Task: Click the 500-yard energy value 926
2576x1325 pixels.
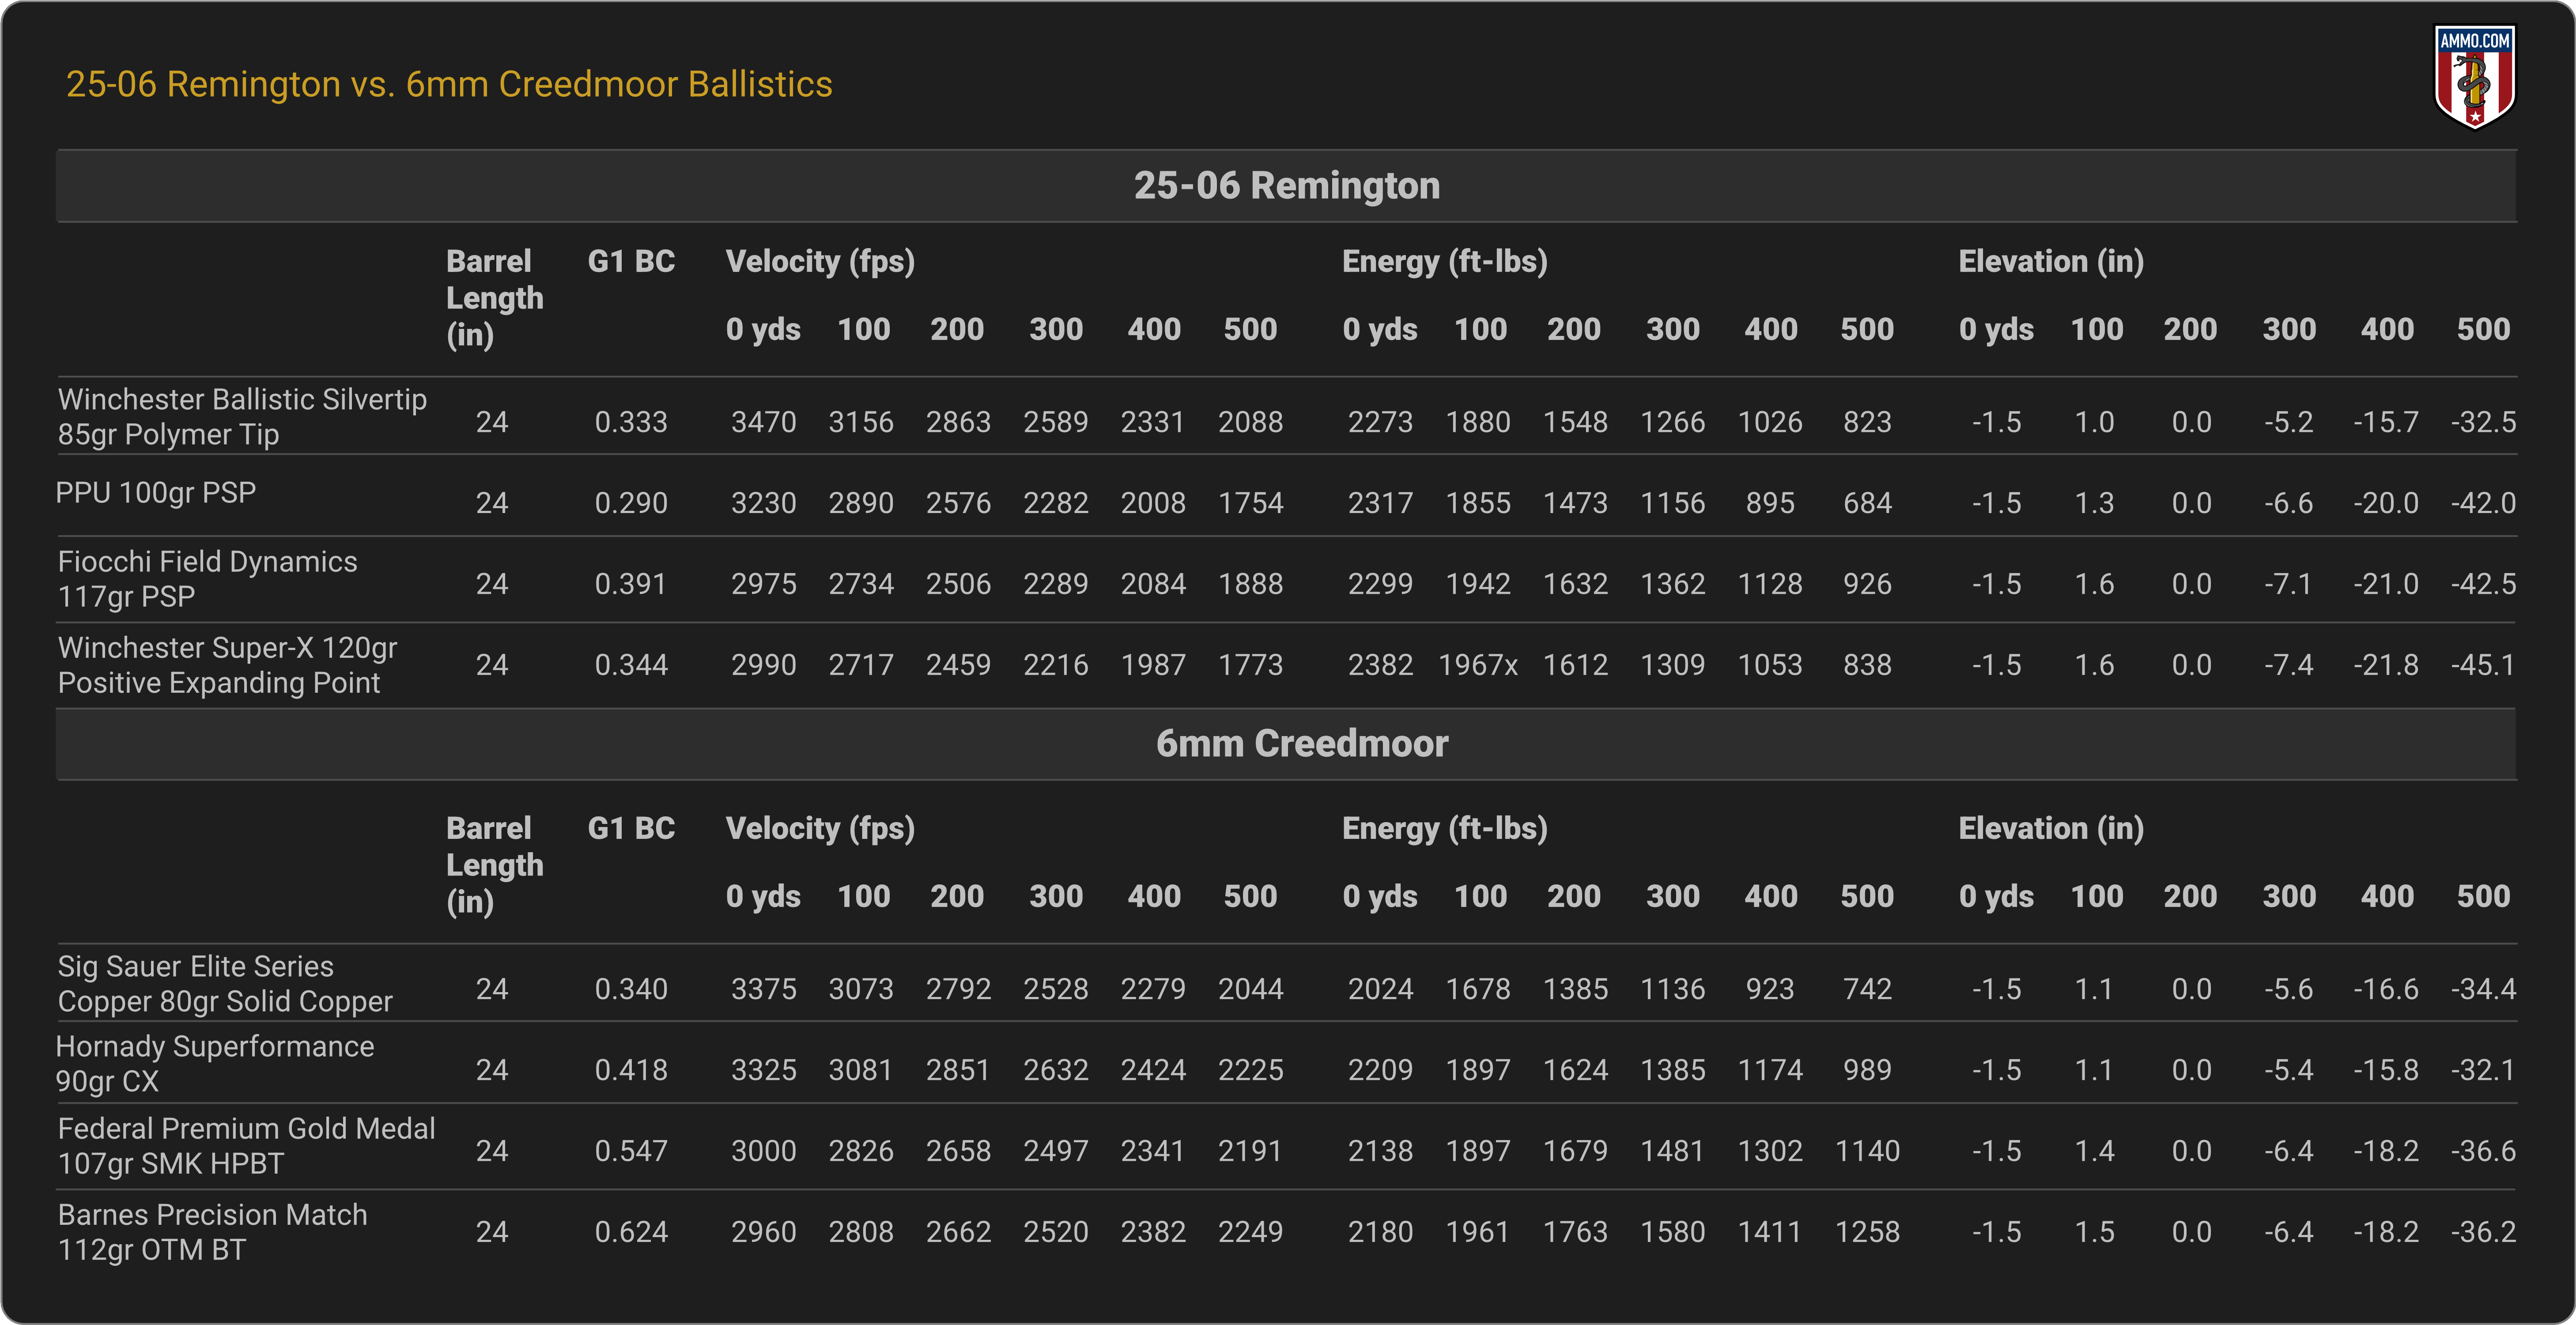Action: pos(1868,584)
